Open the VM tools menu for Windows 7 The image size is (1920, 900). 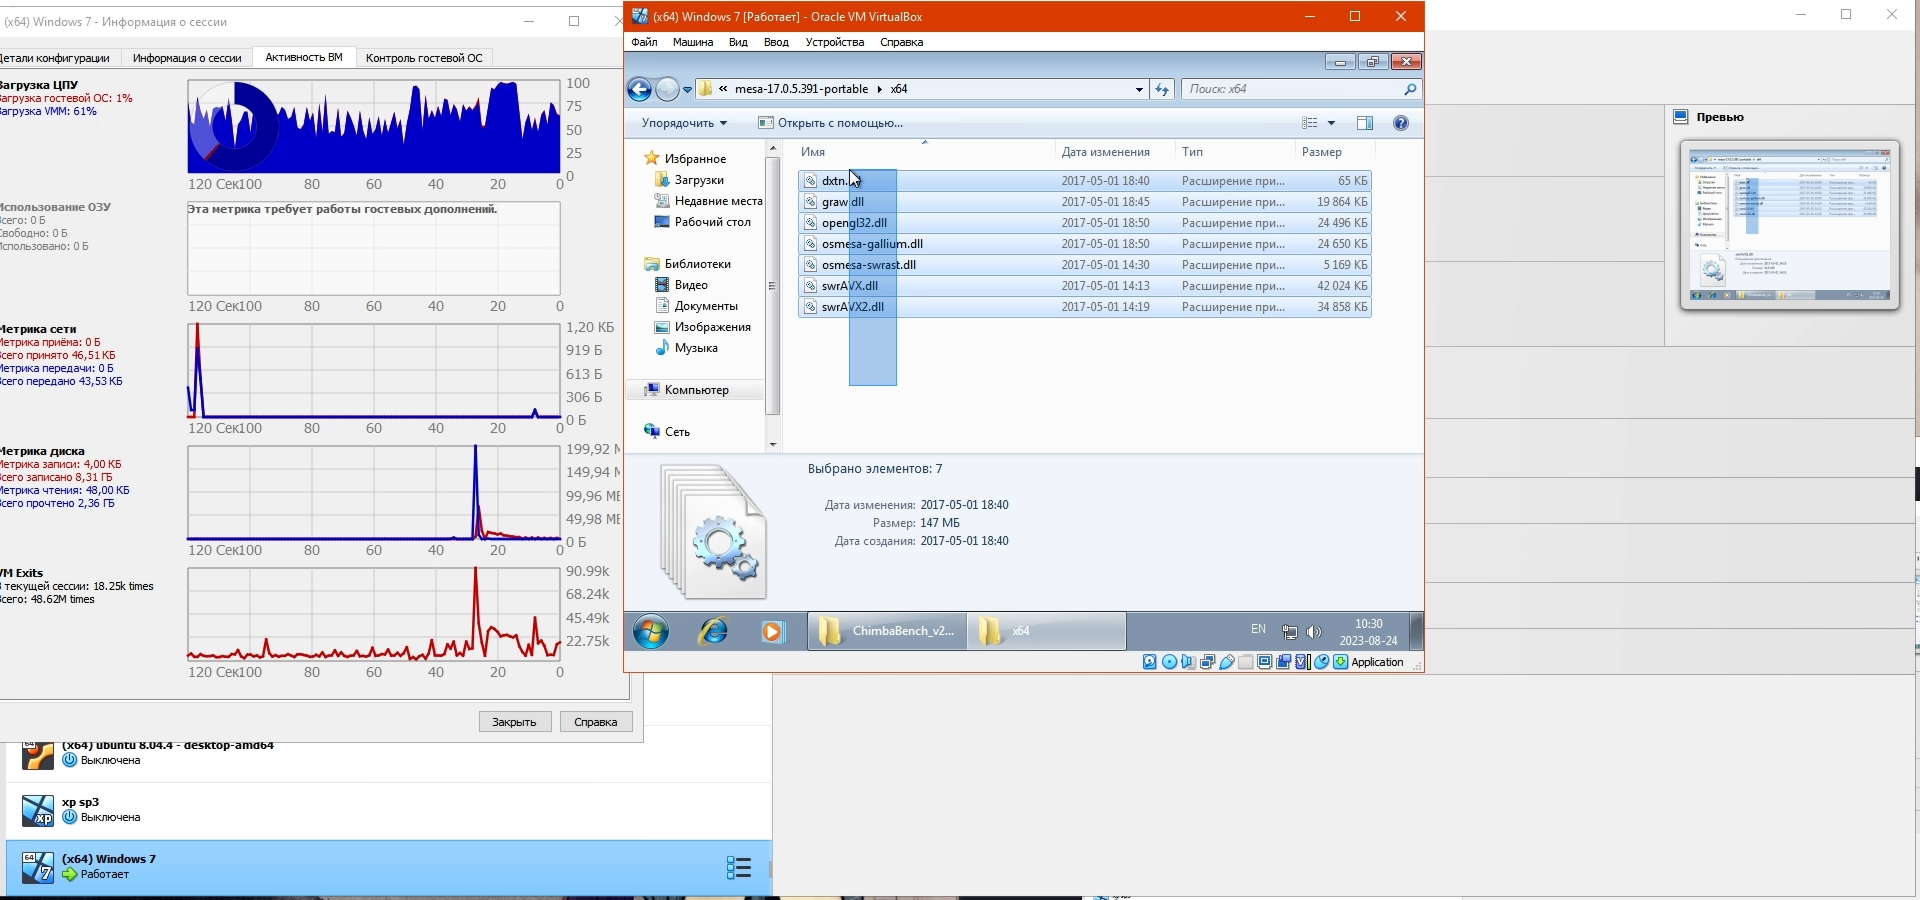(x=738, y=868)
